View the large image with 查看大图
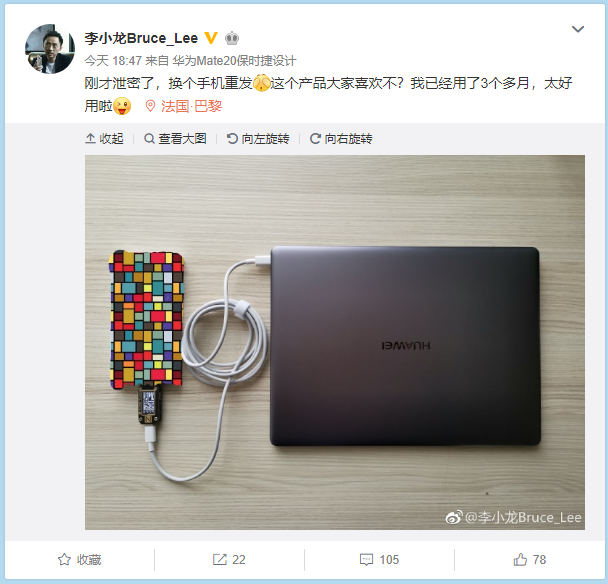The width and height of the screenshot is (608, 584). click(x=175, y=138)
